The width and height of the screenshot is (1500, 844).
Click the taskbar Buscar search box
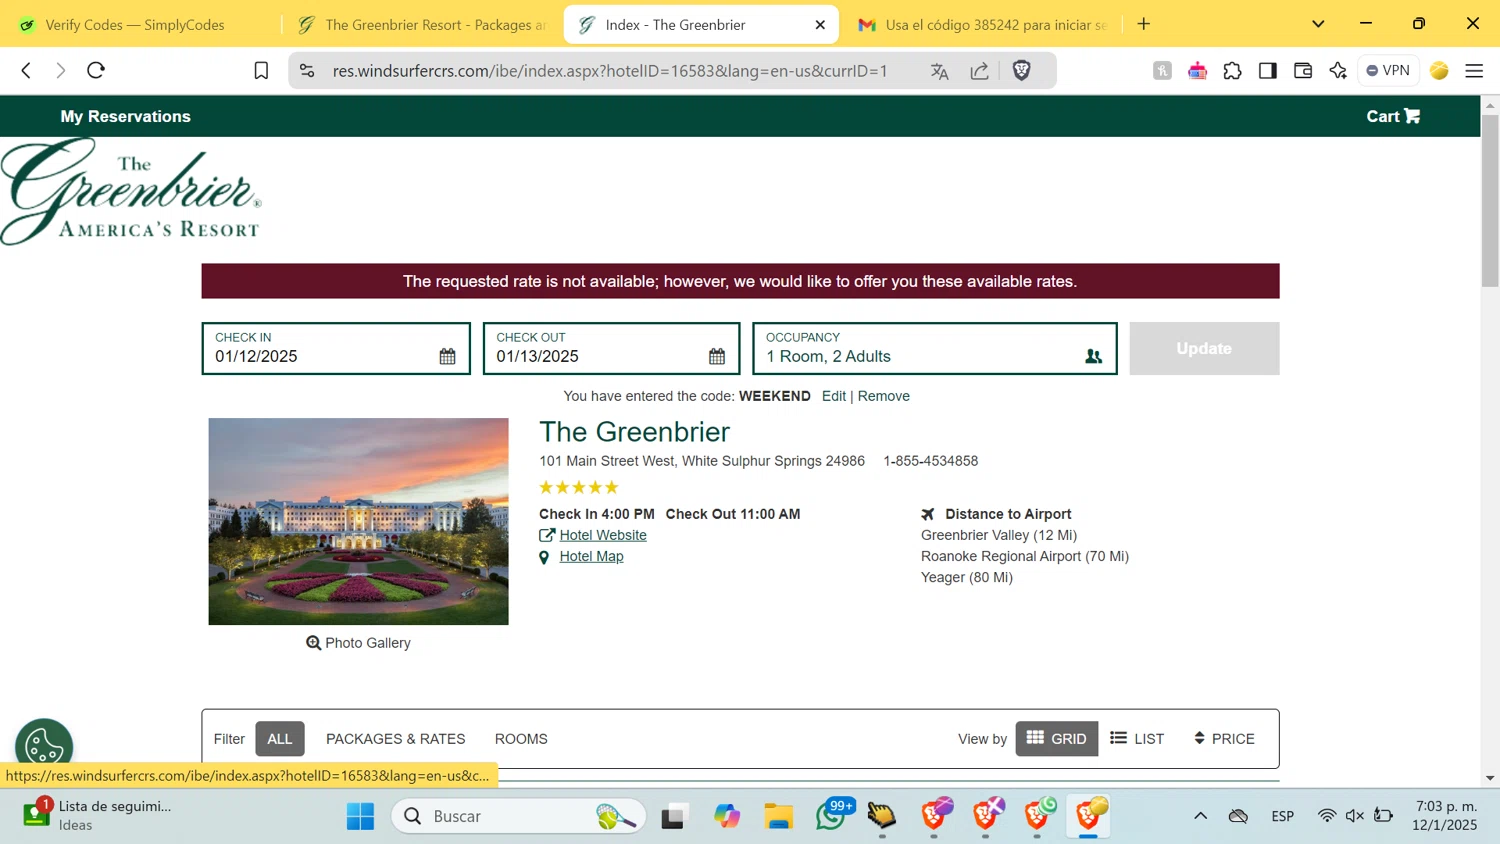519,816
